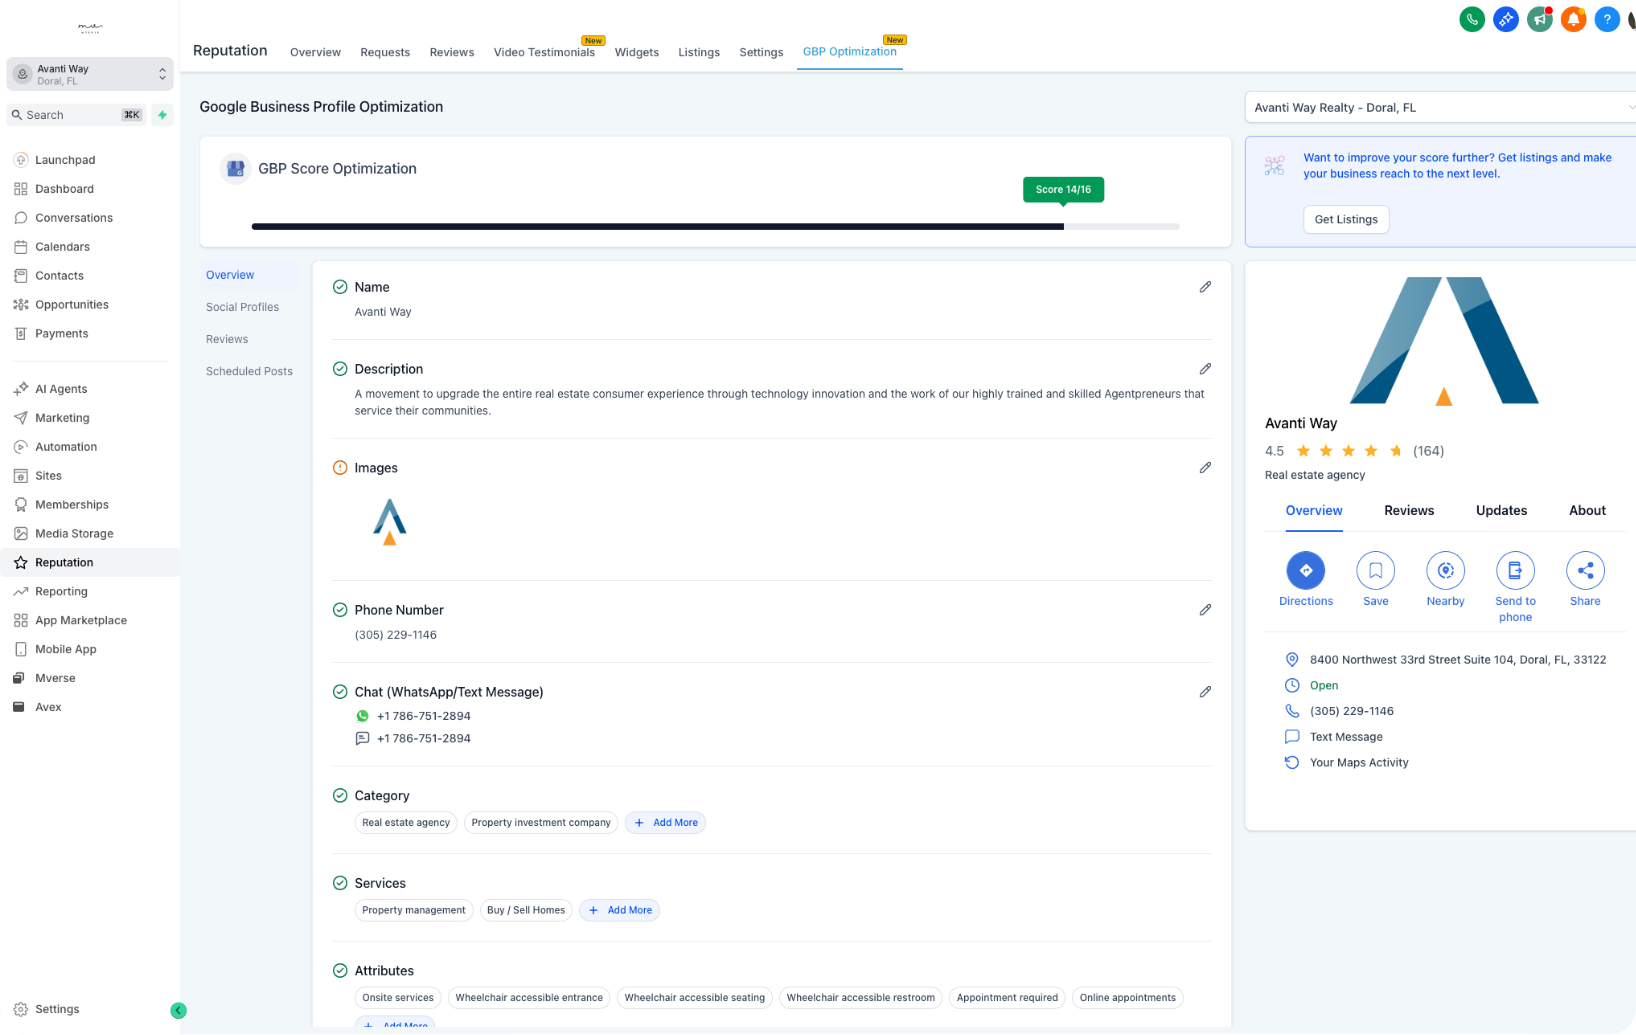This screenshot has width=1636, height=1035.
Task: Click the Get Listings button
Action: click(x=1345, y=220)
